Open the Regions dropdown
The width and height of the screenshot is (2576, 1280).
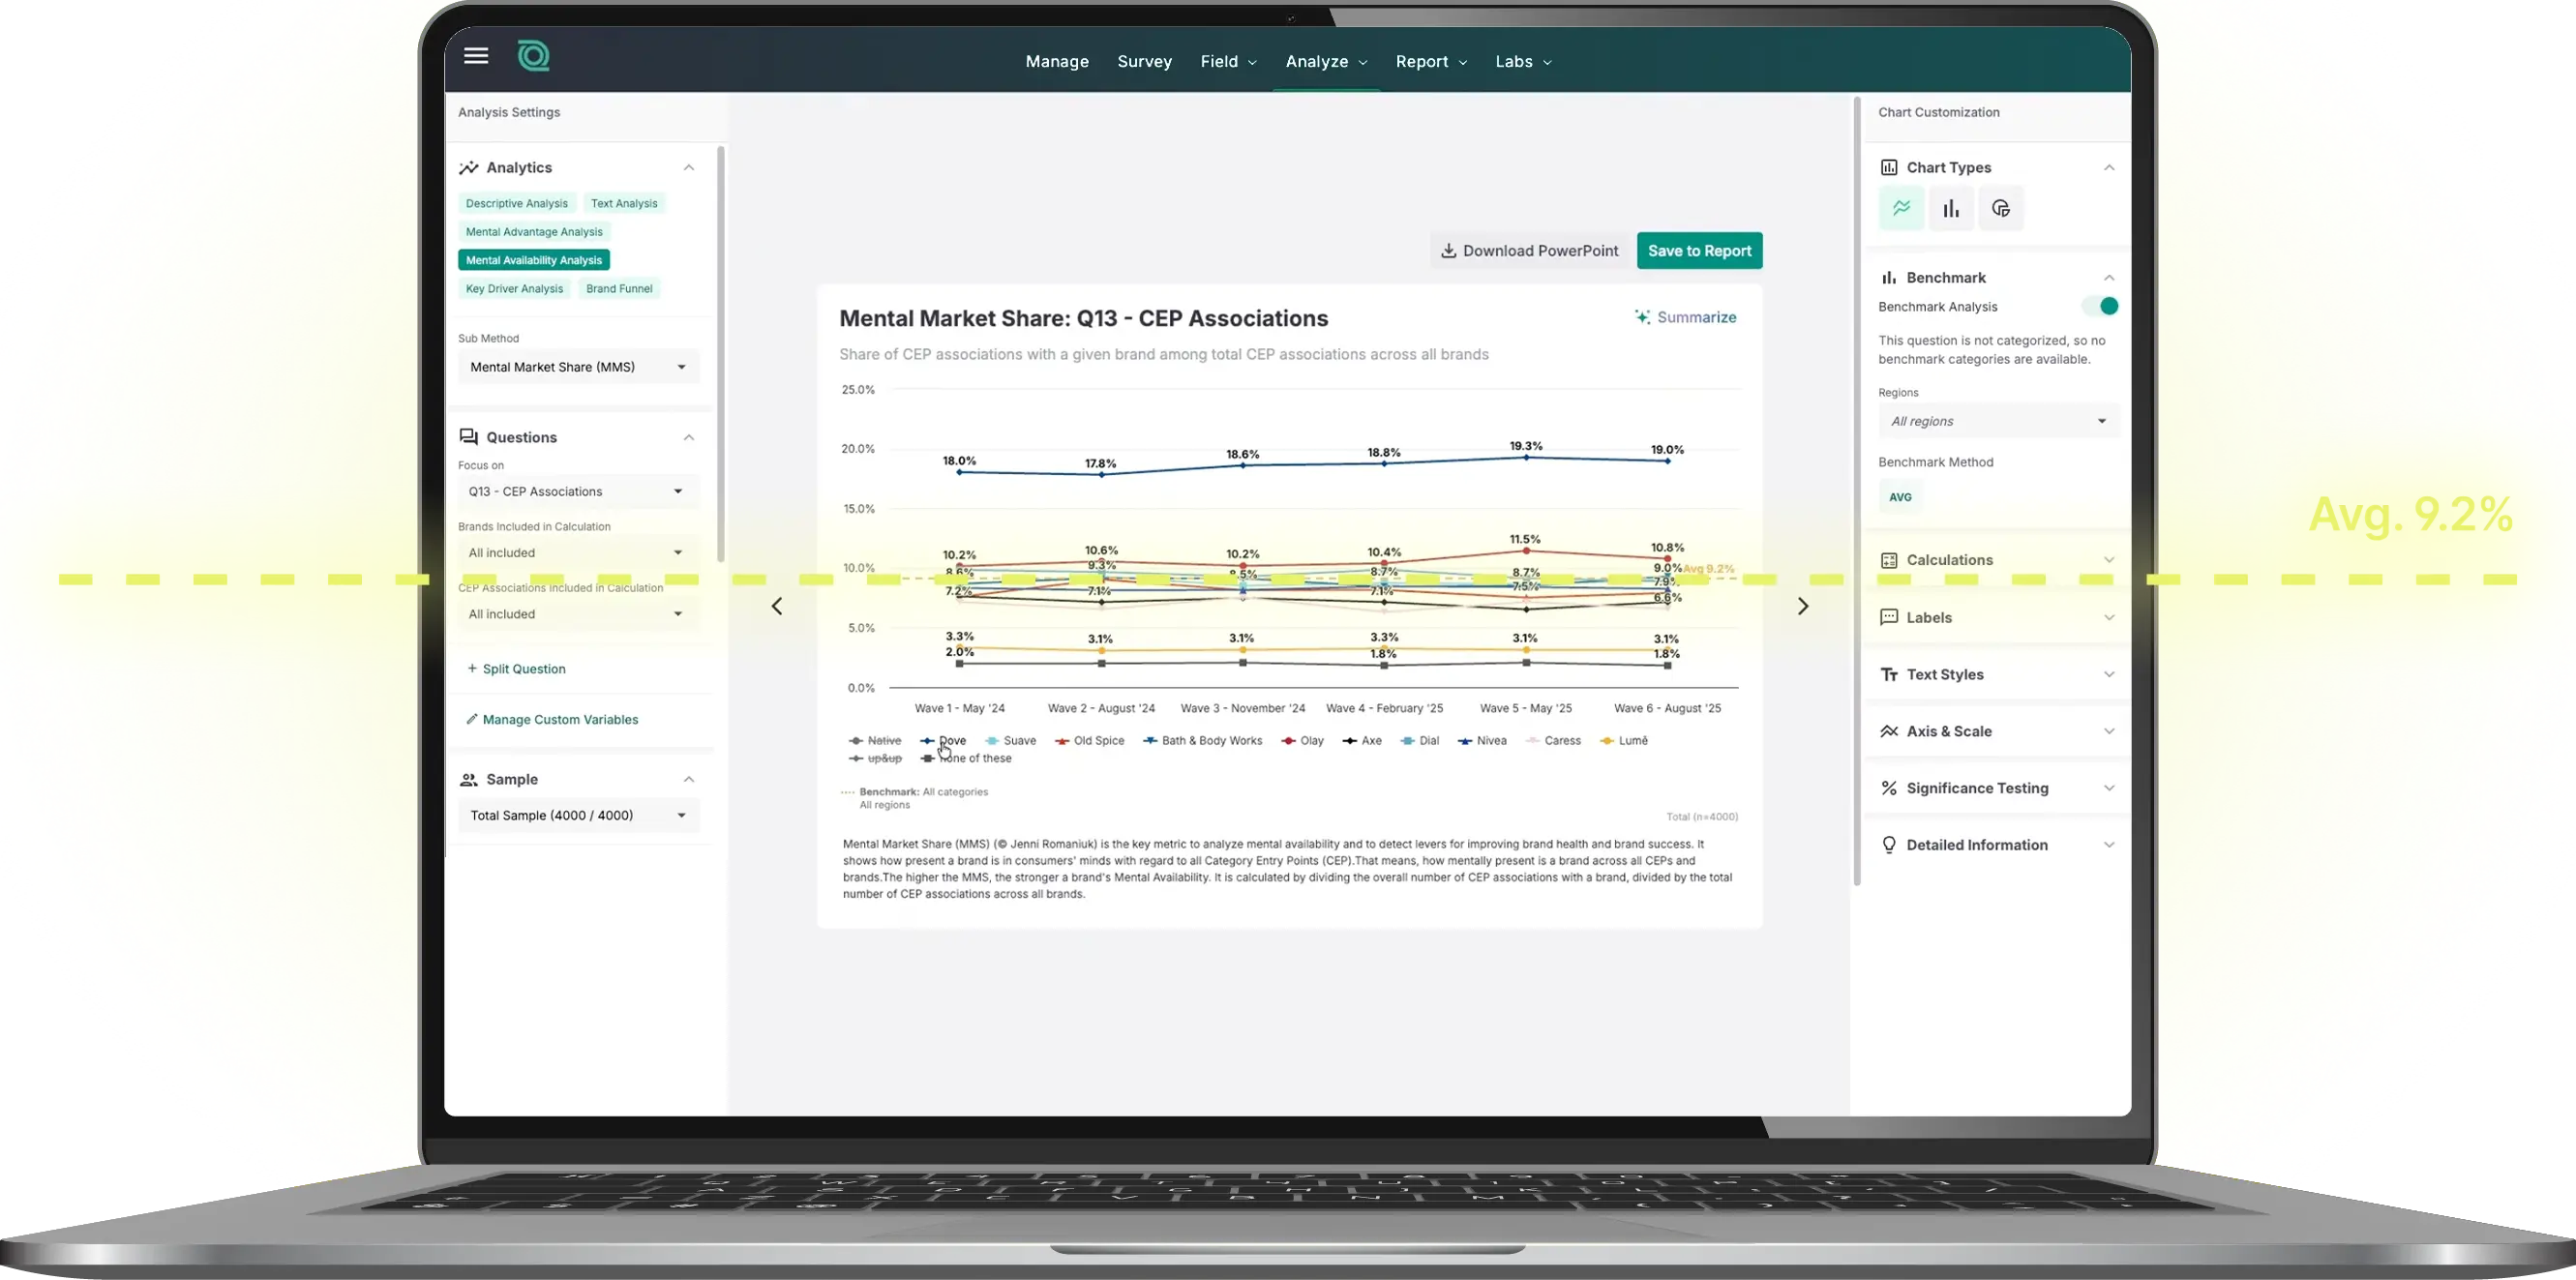point(1998,421)
